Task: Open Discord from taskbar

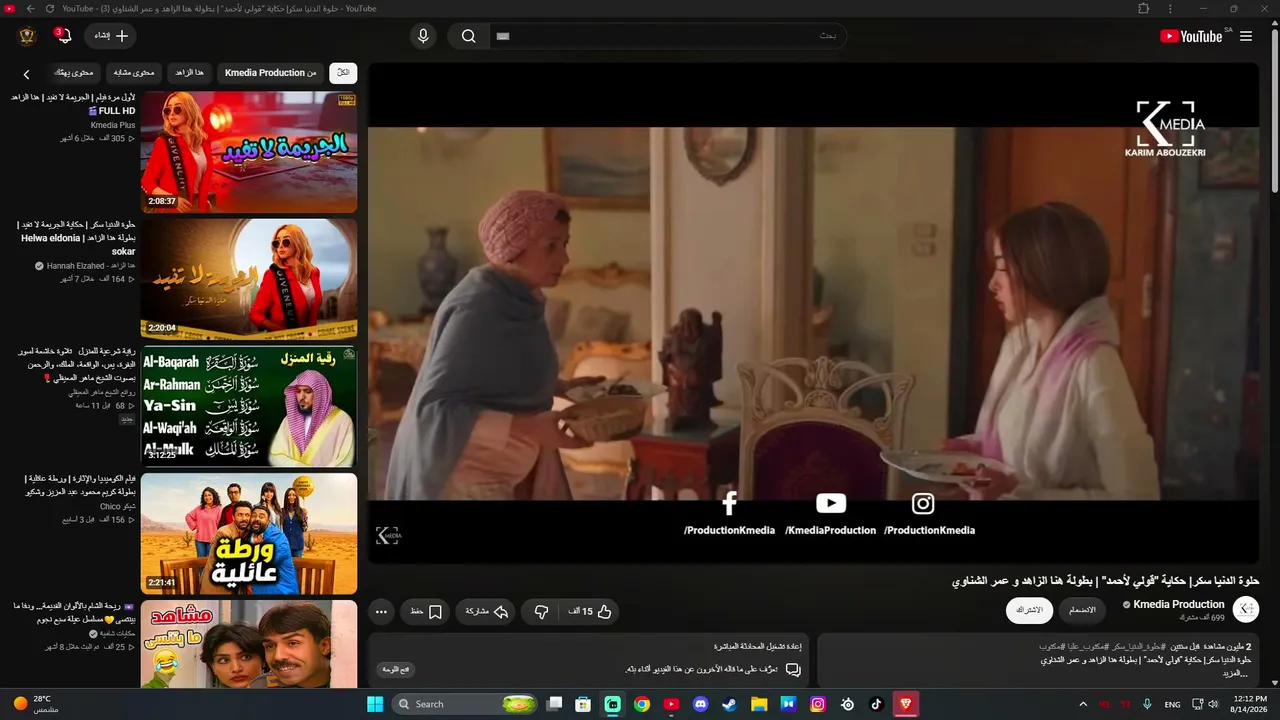Action: point(701,704)
